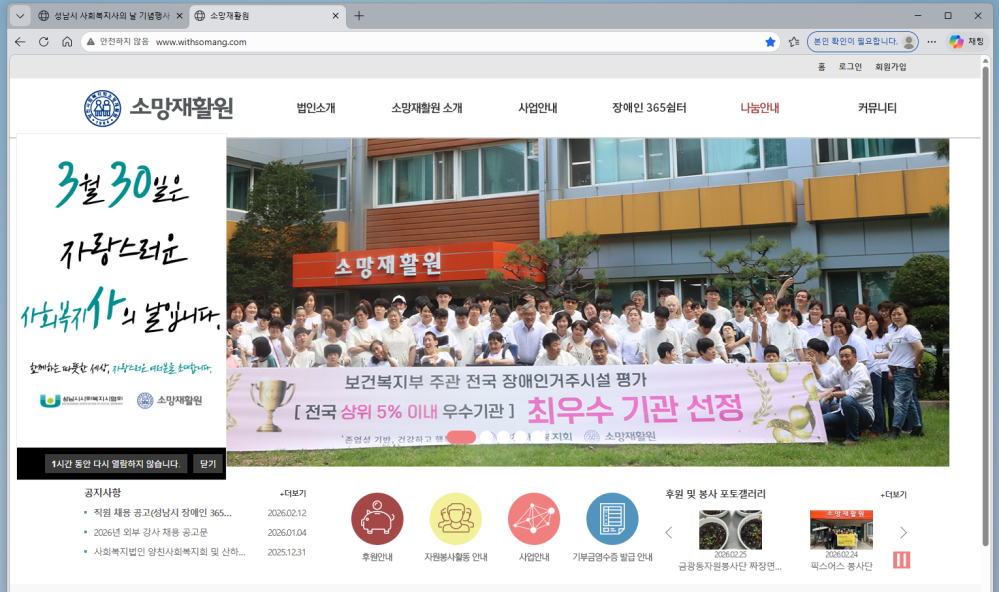
Task: Open browser settings and more (three dots)
Action: (x=931, y=41)
